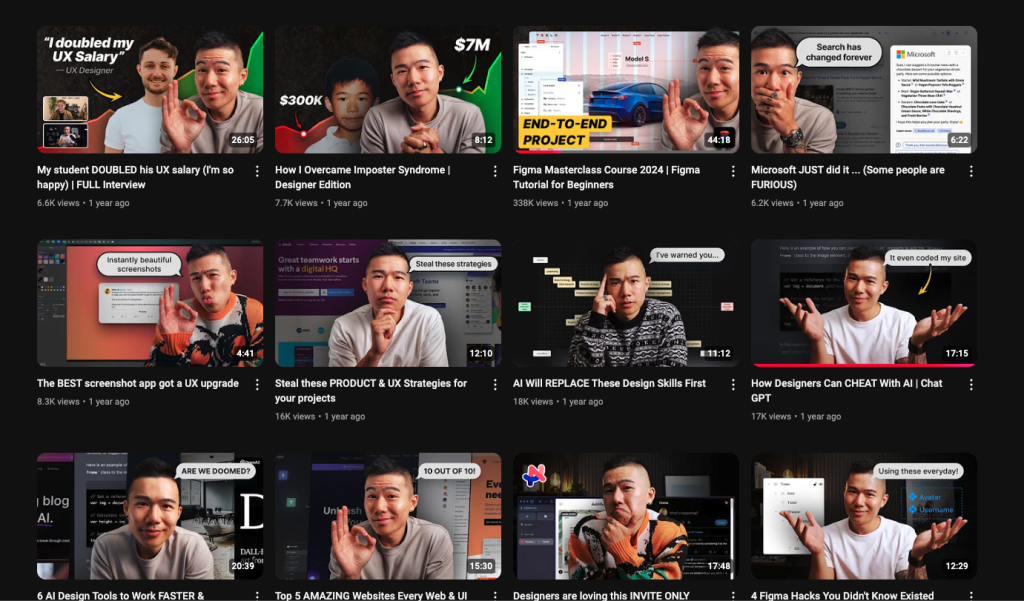1024x601 pixels.
Task: Open the '10 OUT OF 10!' thumbnail
Action: click(388, 516)
